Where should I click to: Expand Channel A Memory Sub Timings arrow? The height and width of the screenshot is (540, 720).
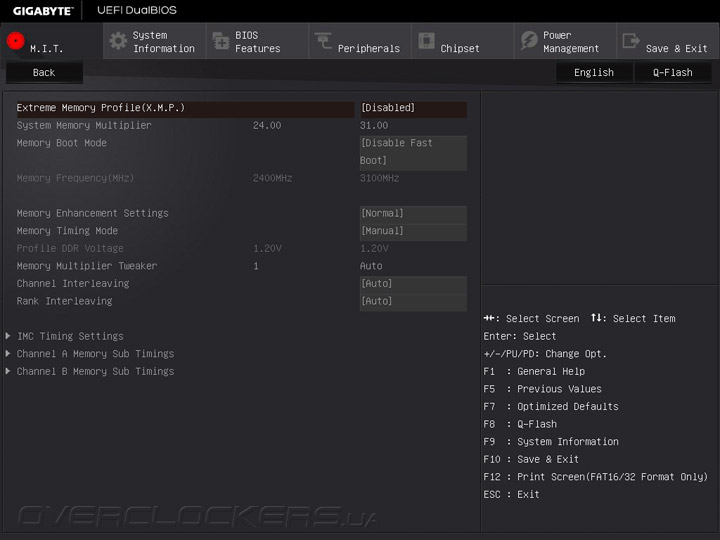click(x=8, y=354)
